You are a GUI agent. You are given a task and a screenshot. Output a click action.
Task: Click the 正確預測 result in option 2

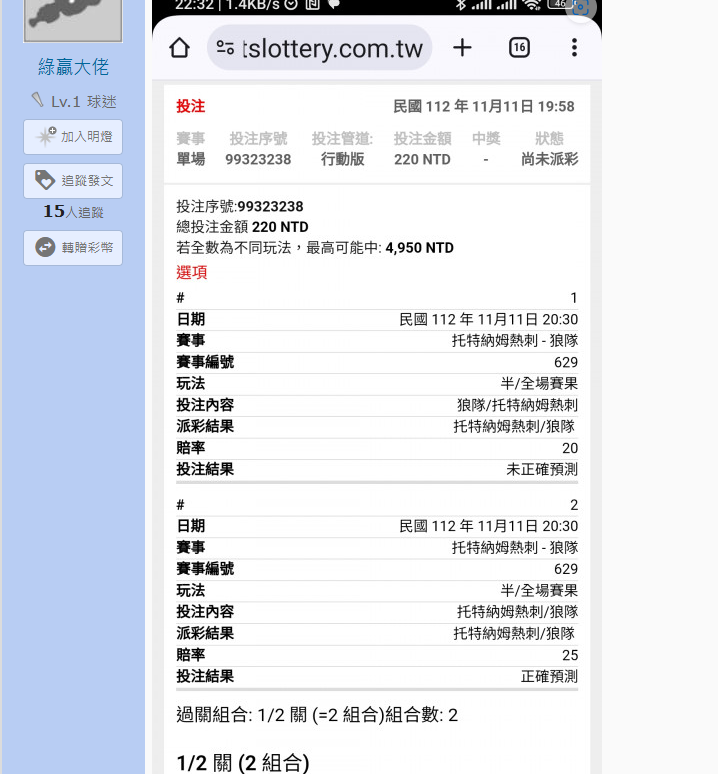549,676
